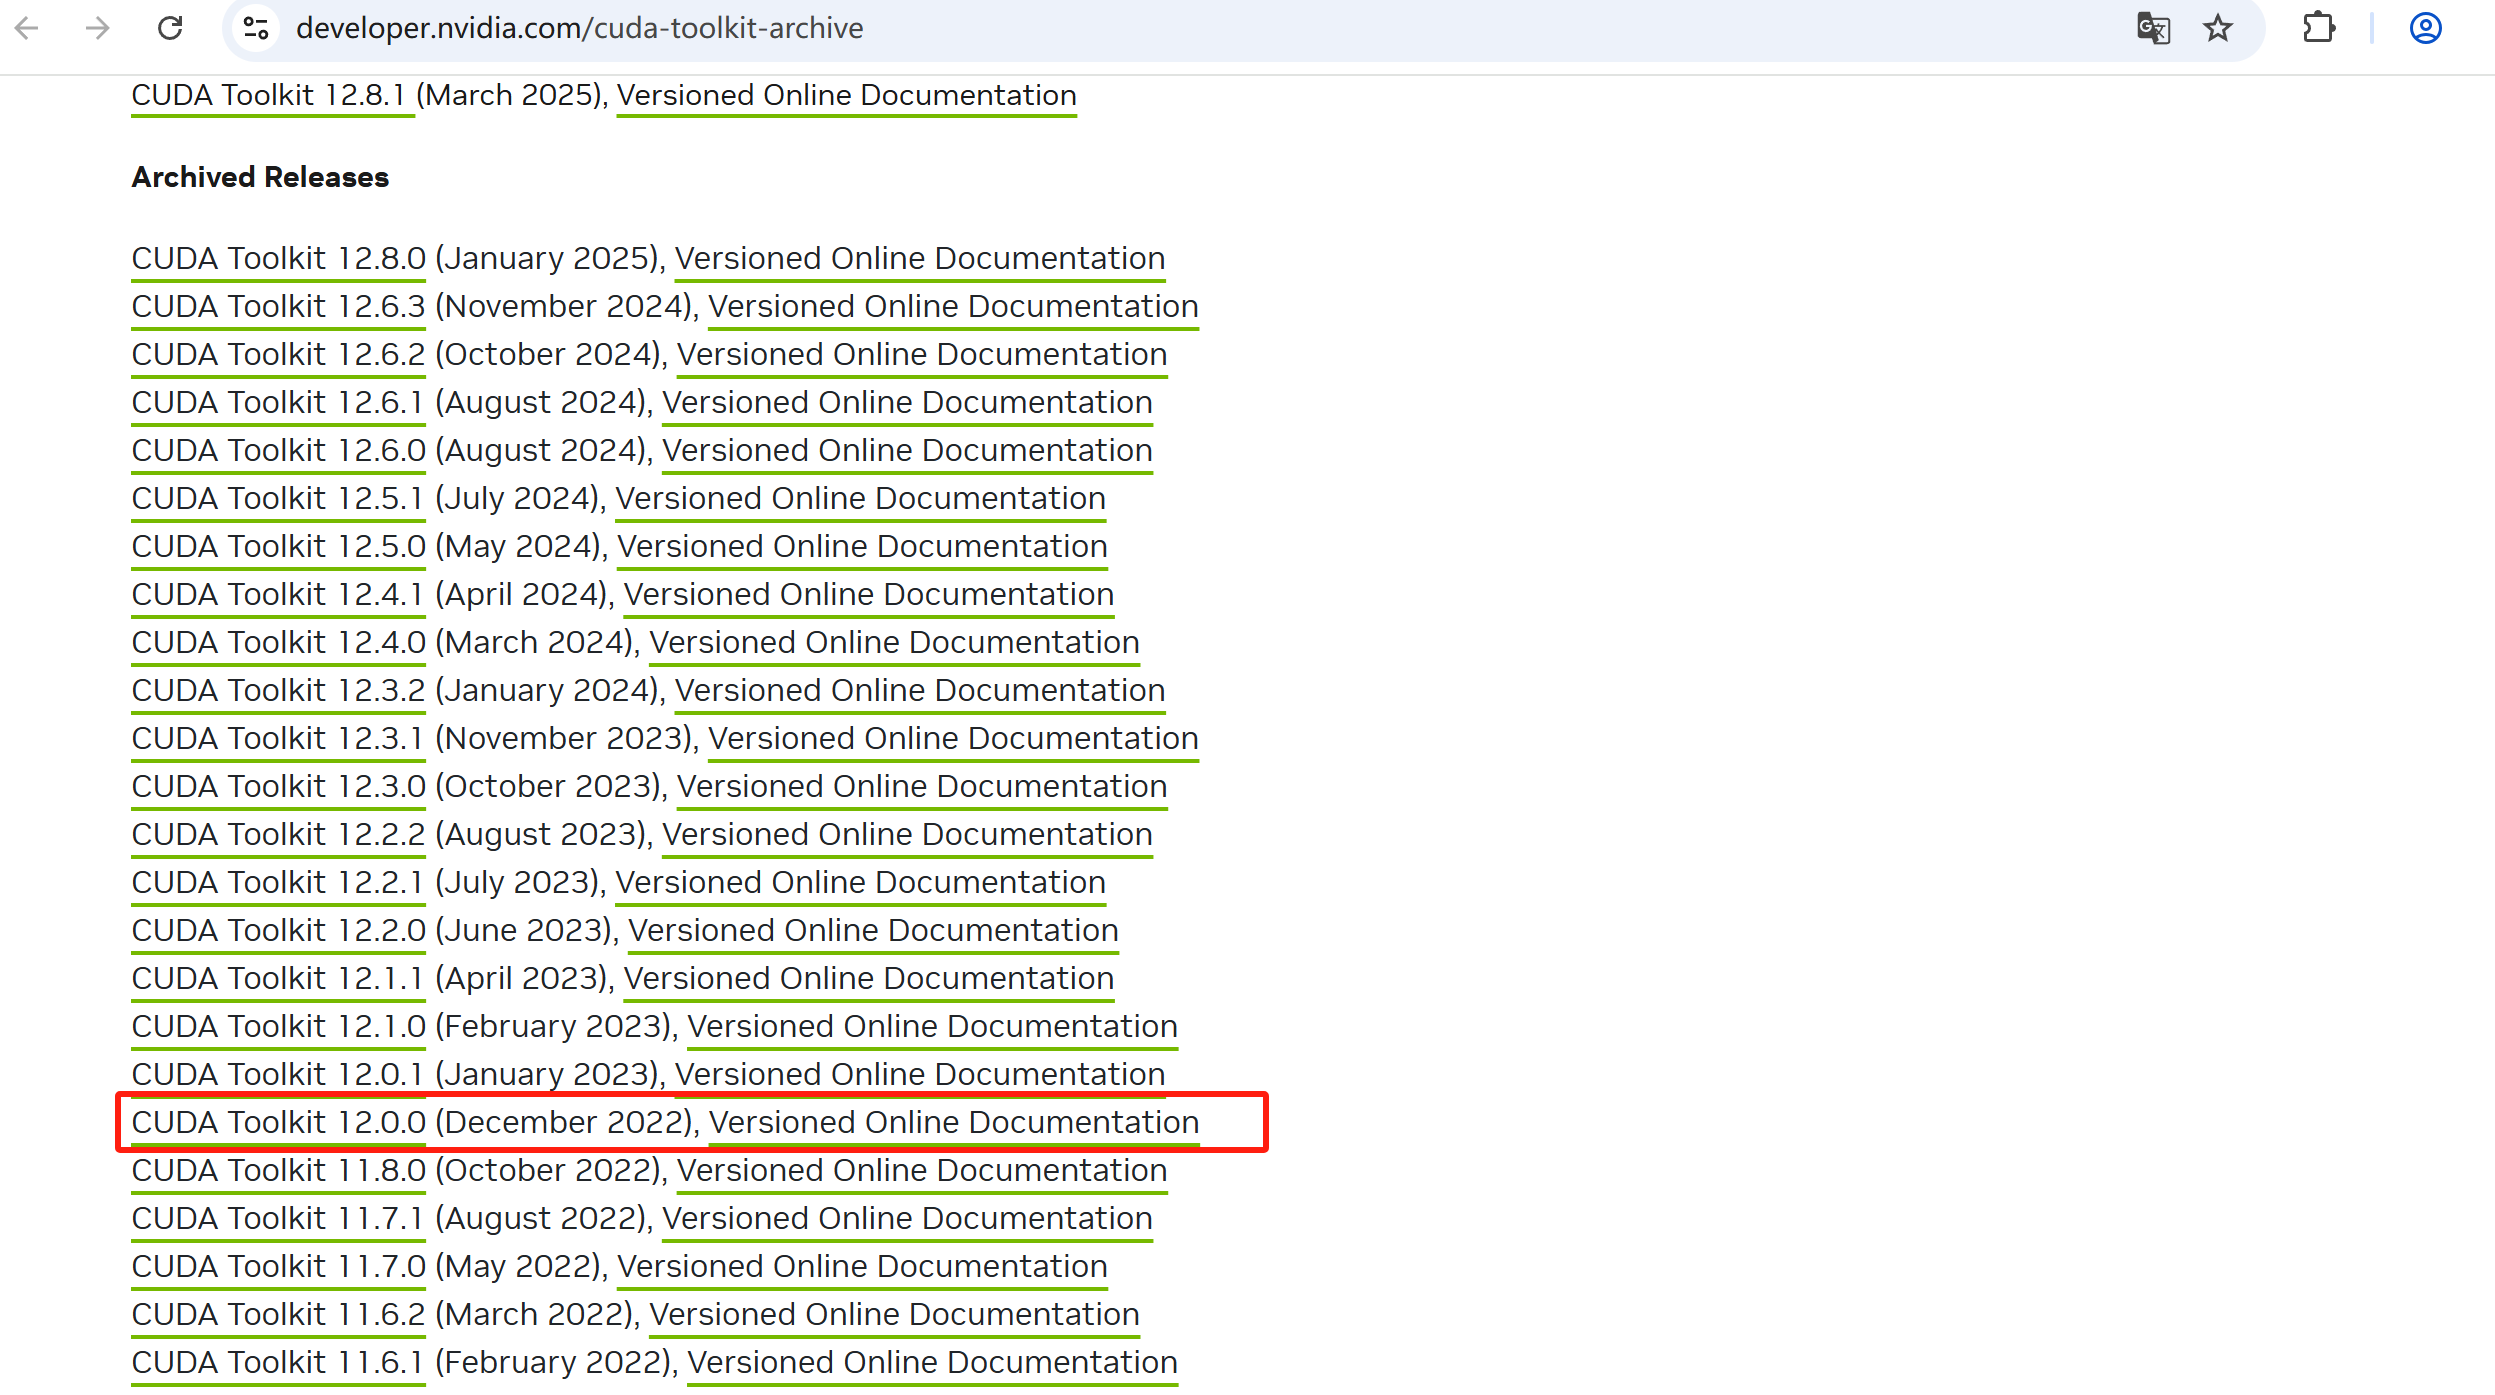View Versioned Online Documentation for 12.6.3
This screenshot has height=1395, width=2495.
coord(952,306)
